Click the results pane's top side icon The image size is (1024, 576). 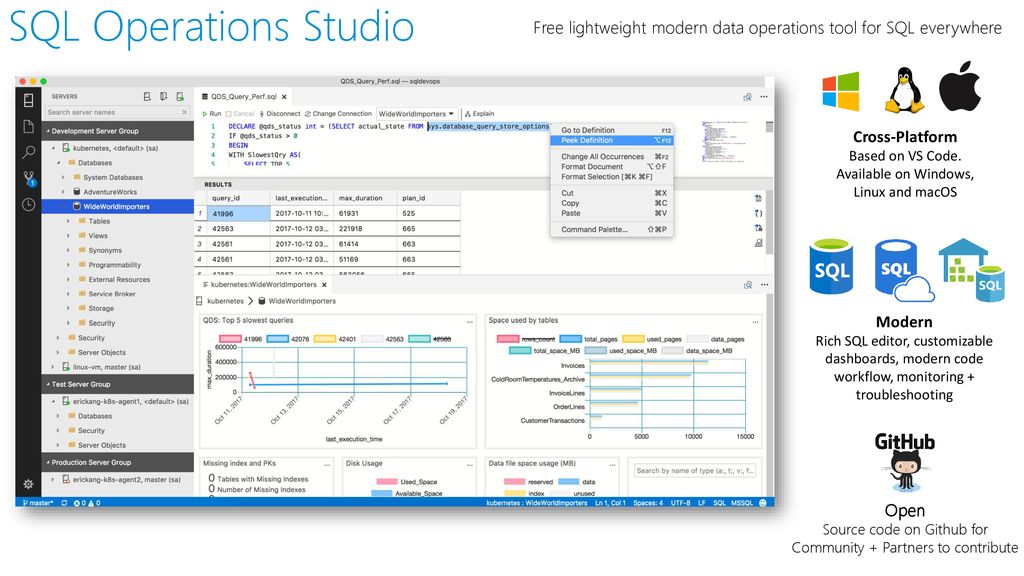[x=758, y=198]
